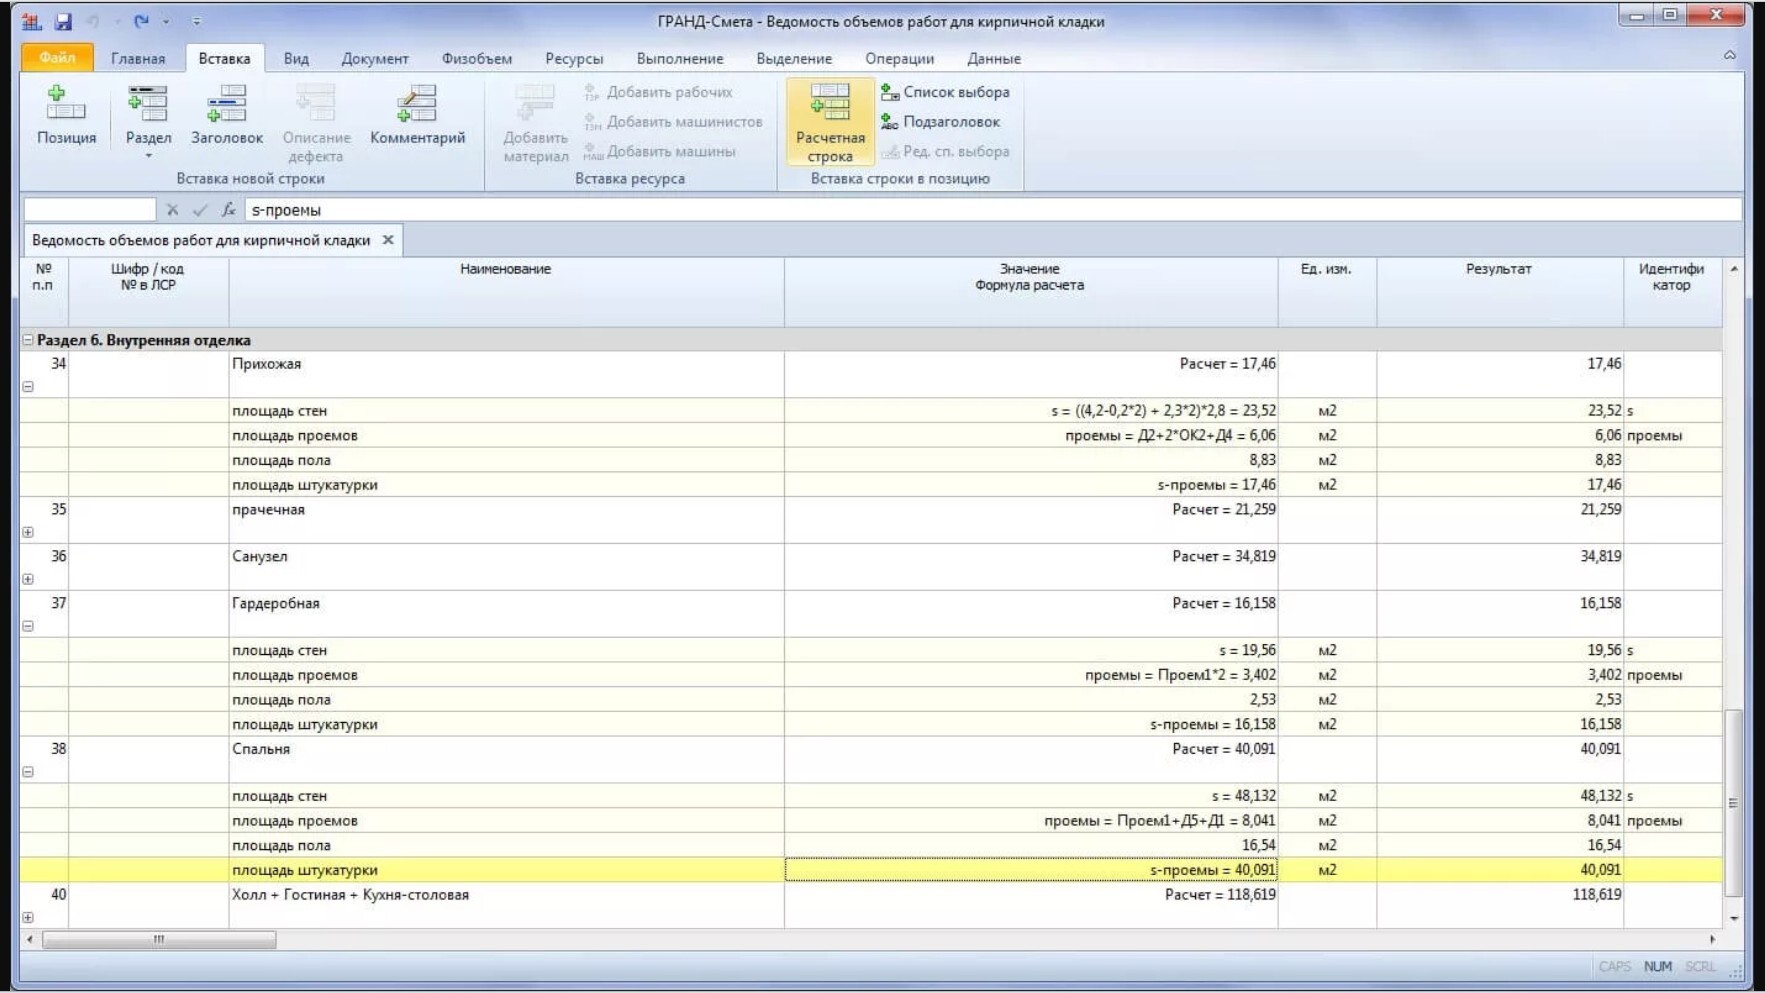Click the save icon in title bar
Screen dimensions: 1765x993
point(63,21)
